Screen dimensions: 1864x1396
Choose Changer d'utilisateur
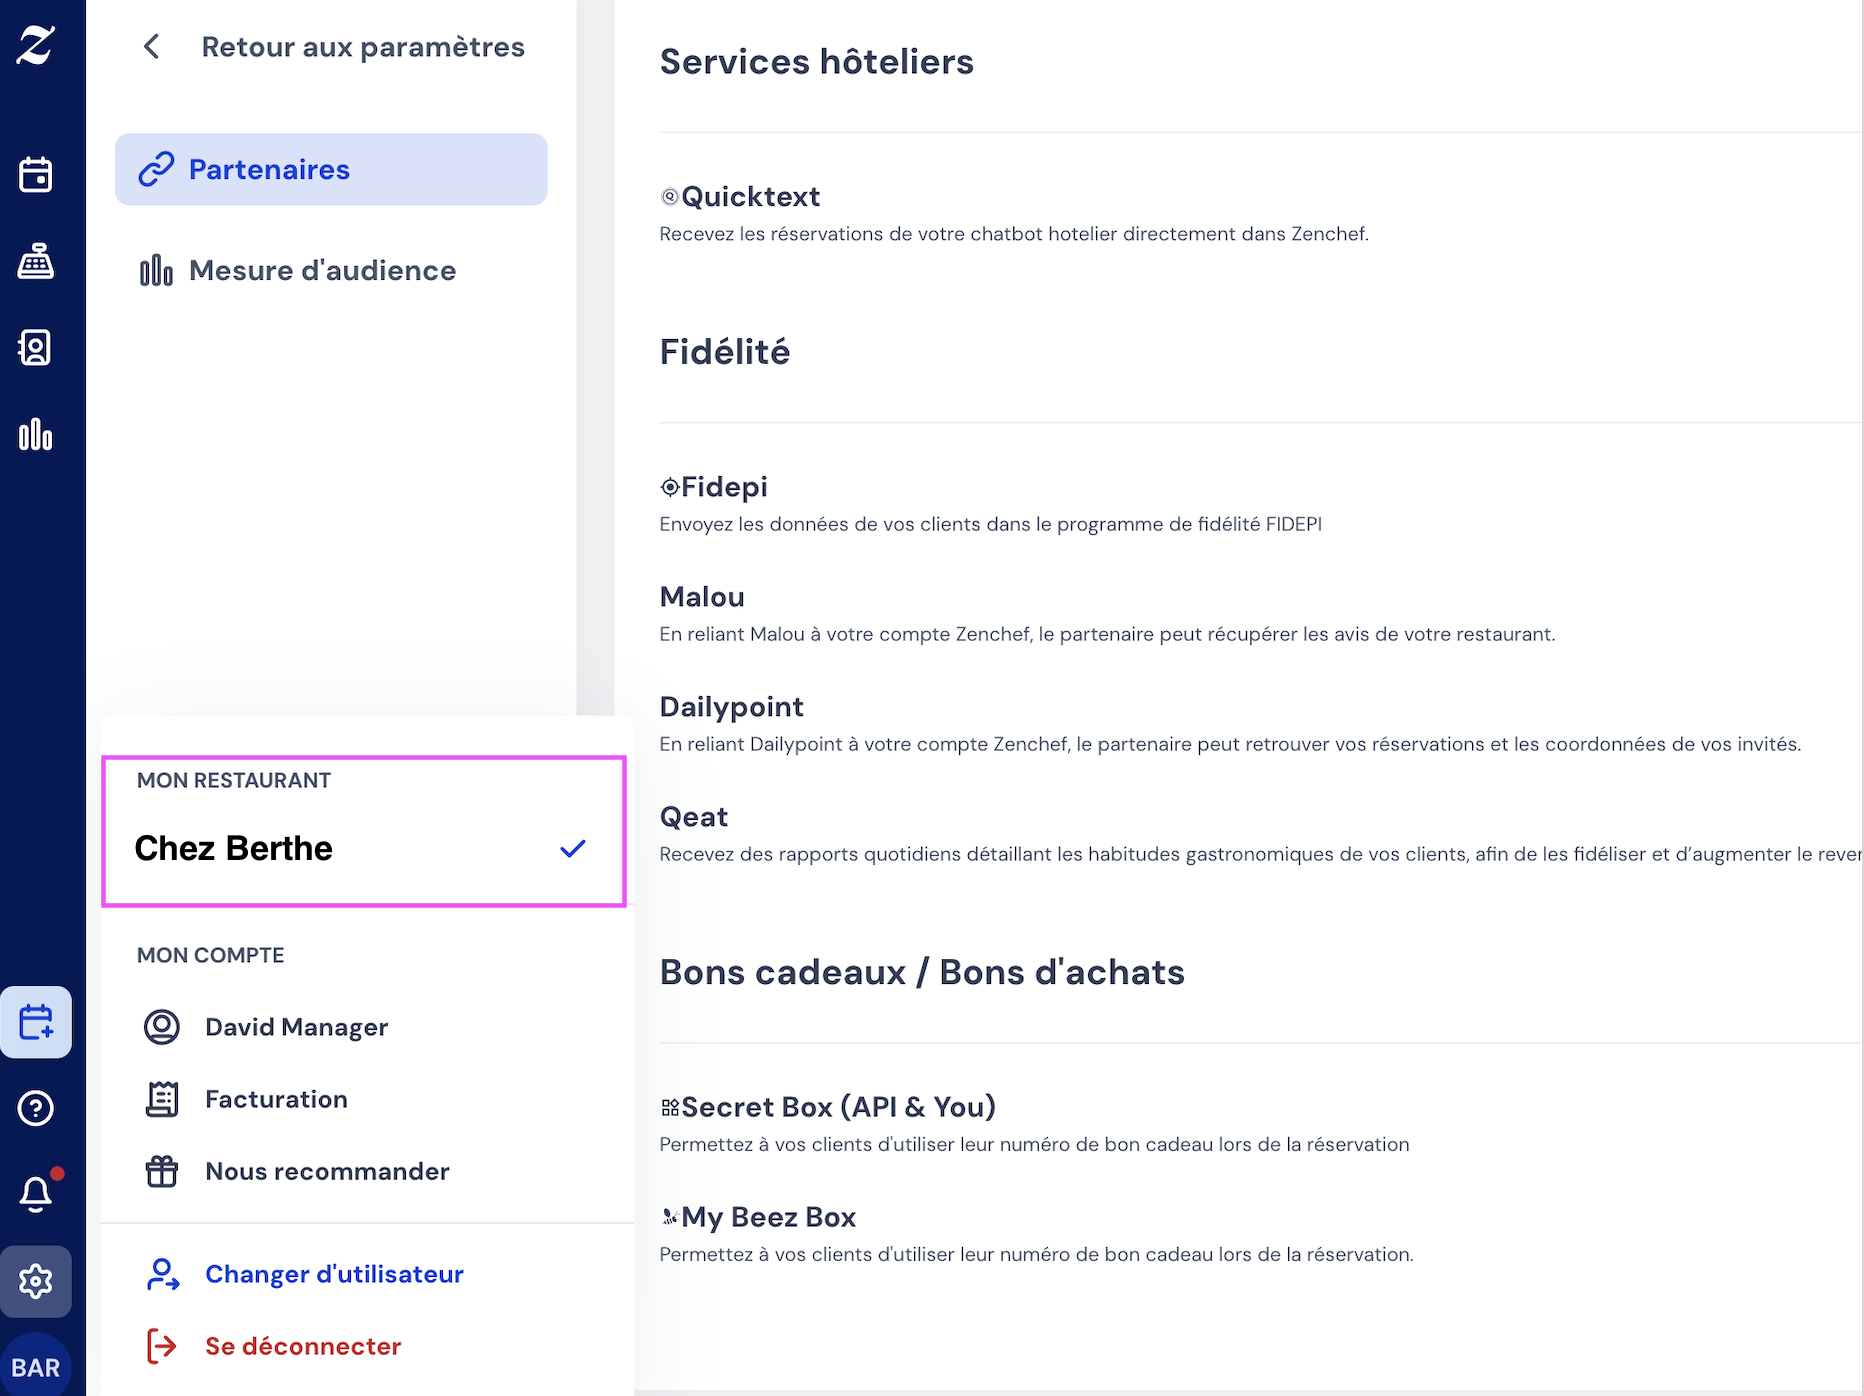pos(334,1274)
